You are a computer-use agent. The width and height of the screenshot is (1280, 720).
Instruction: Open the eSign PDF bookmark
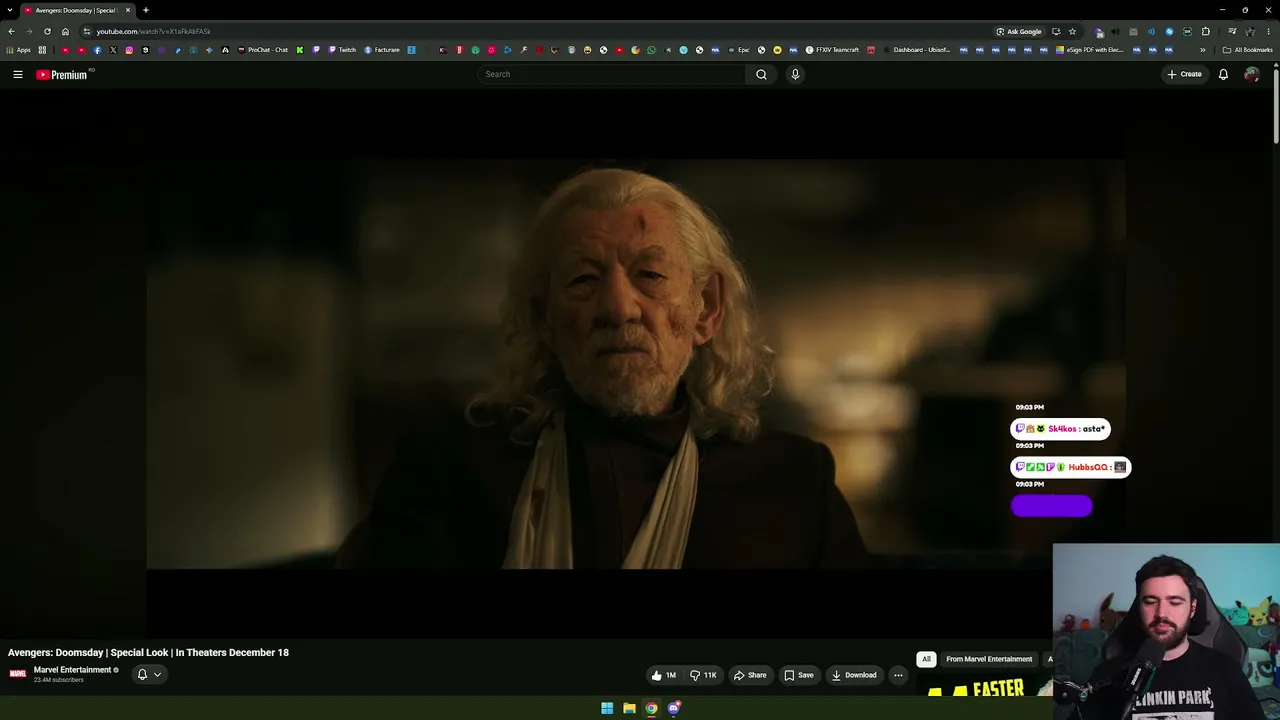pyautogui.click(x=1090, y=50)
